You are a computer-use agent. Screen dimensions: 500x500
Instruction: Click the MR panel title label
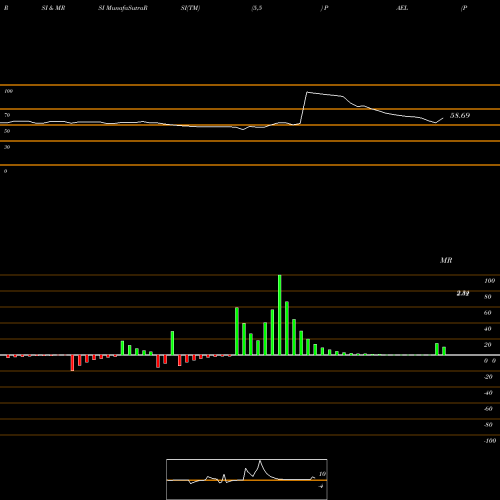446,260
